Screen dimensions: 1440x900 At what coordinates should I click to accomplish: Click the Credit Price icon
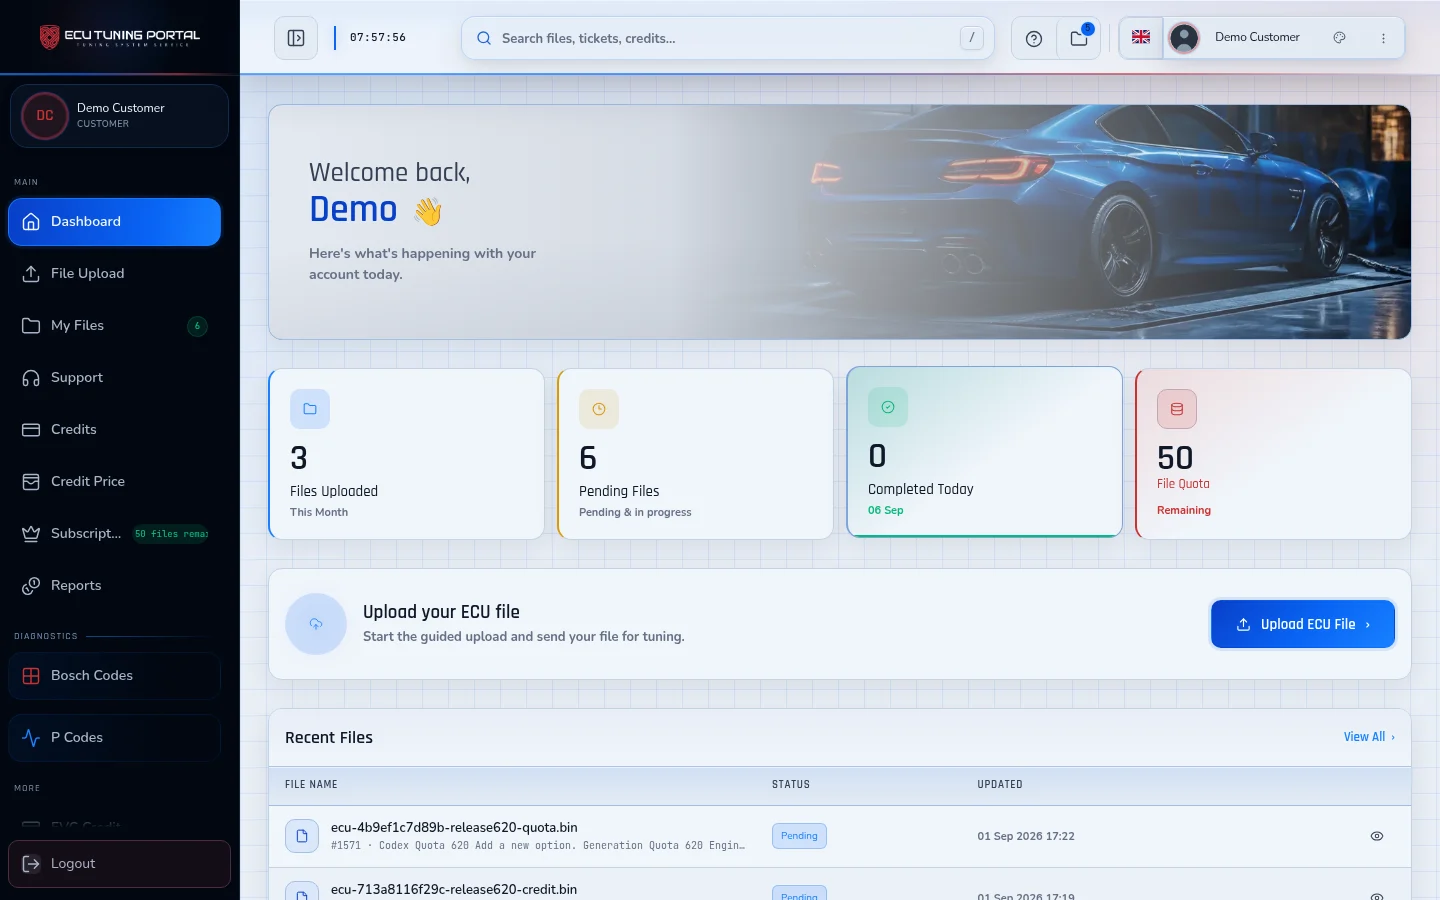[31, 482]
